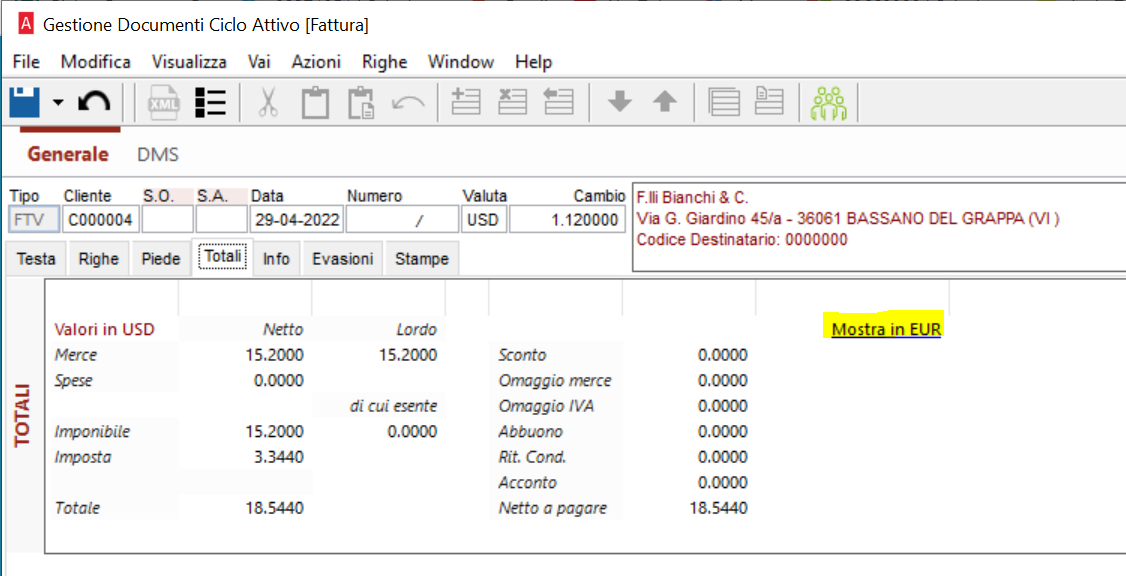Image resolution: width=1126 pixels, height=576 pixels.
Task: Select the Generale section tab
Action: [x=68, y=154]
